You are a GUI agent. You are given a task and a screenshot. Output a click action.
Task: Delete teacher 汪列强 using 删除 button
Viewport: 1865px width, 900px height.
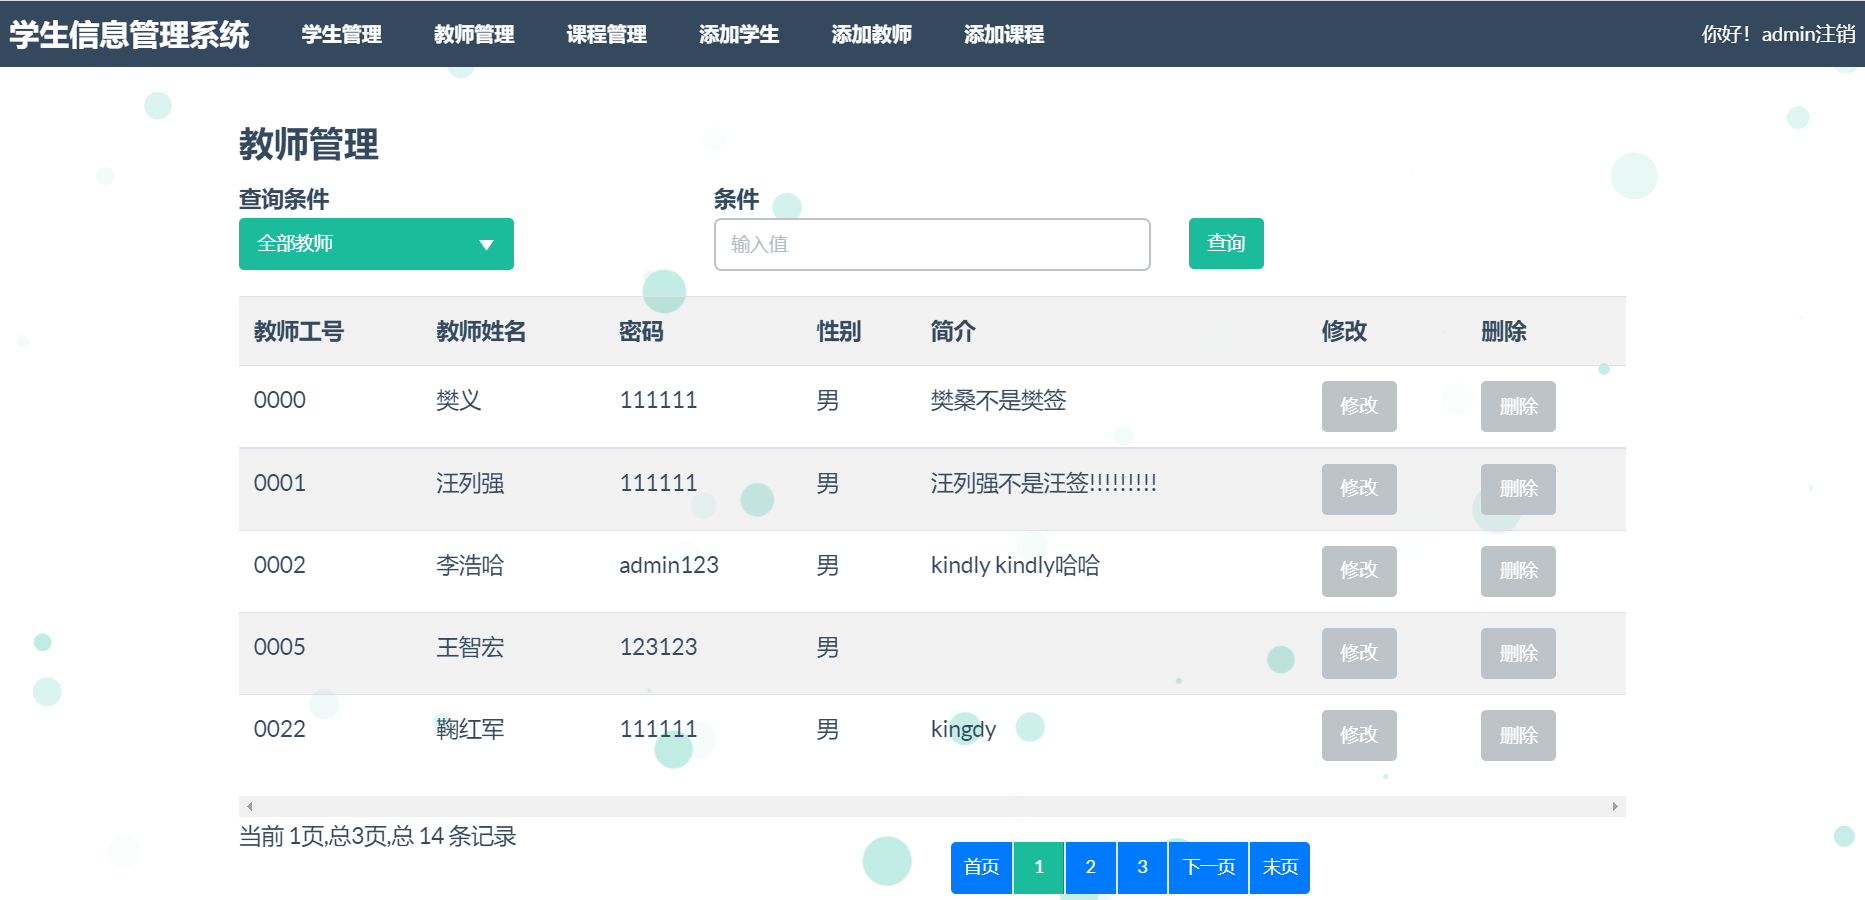point(1517,489)
